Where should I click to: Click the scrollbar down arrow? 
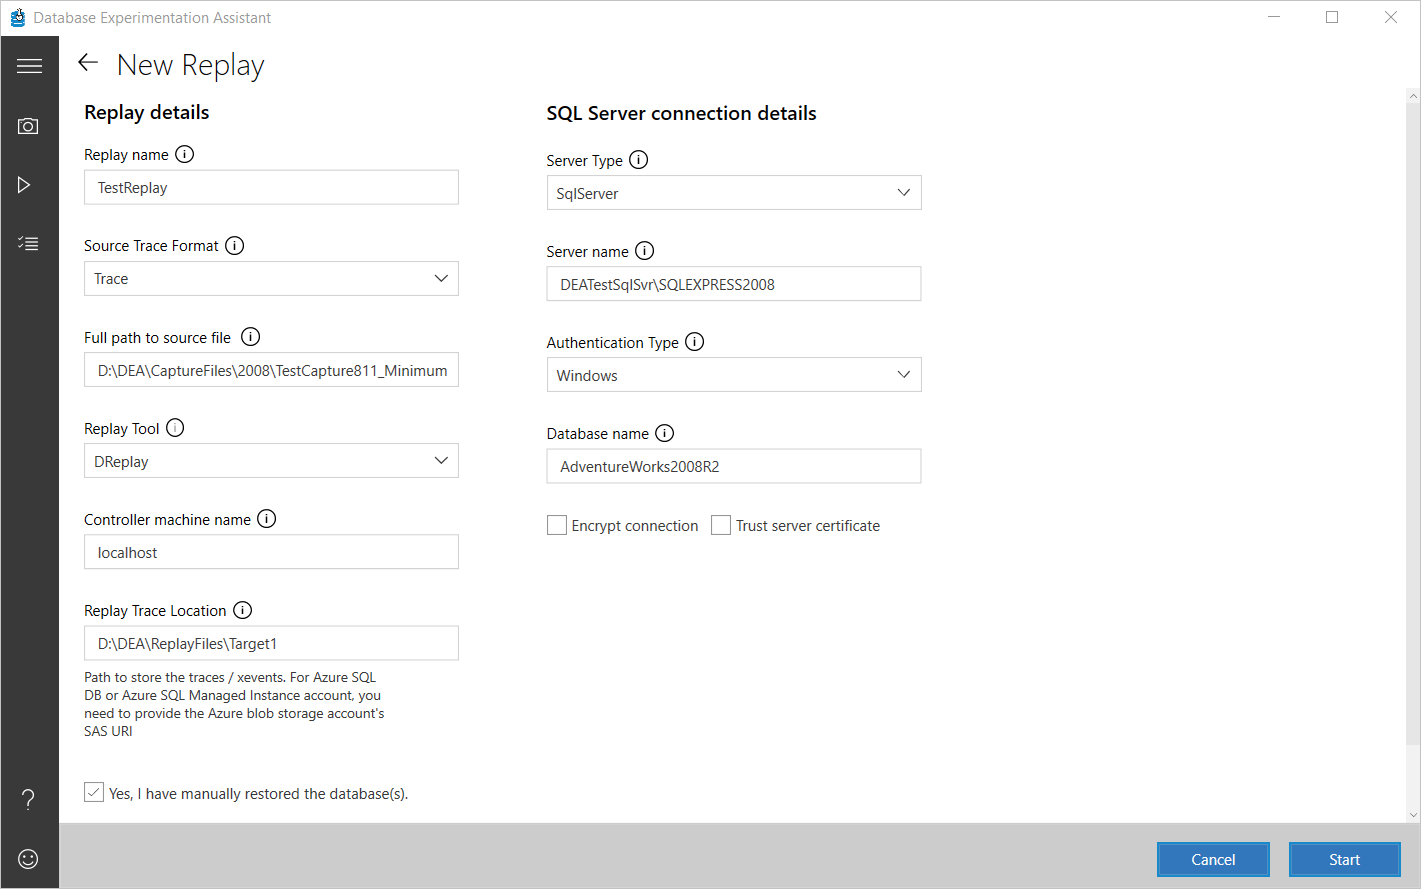click(1413, 815)
